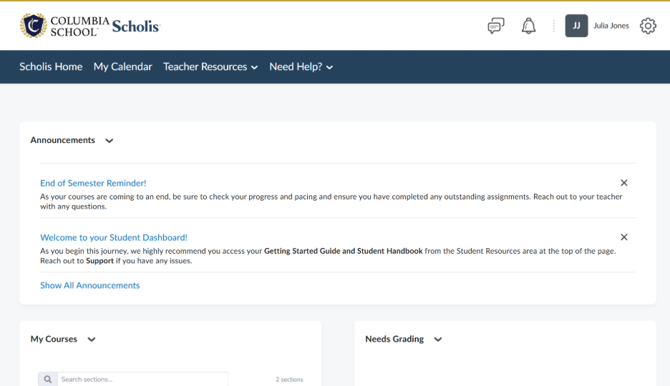
Task: Open End of Semester Reminder! link
Action: (x=93, y=183)
